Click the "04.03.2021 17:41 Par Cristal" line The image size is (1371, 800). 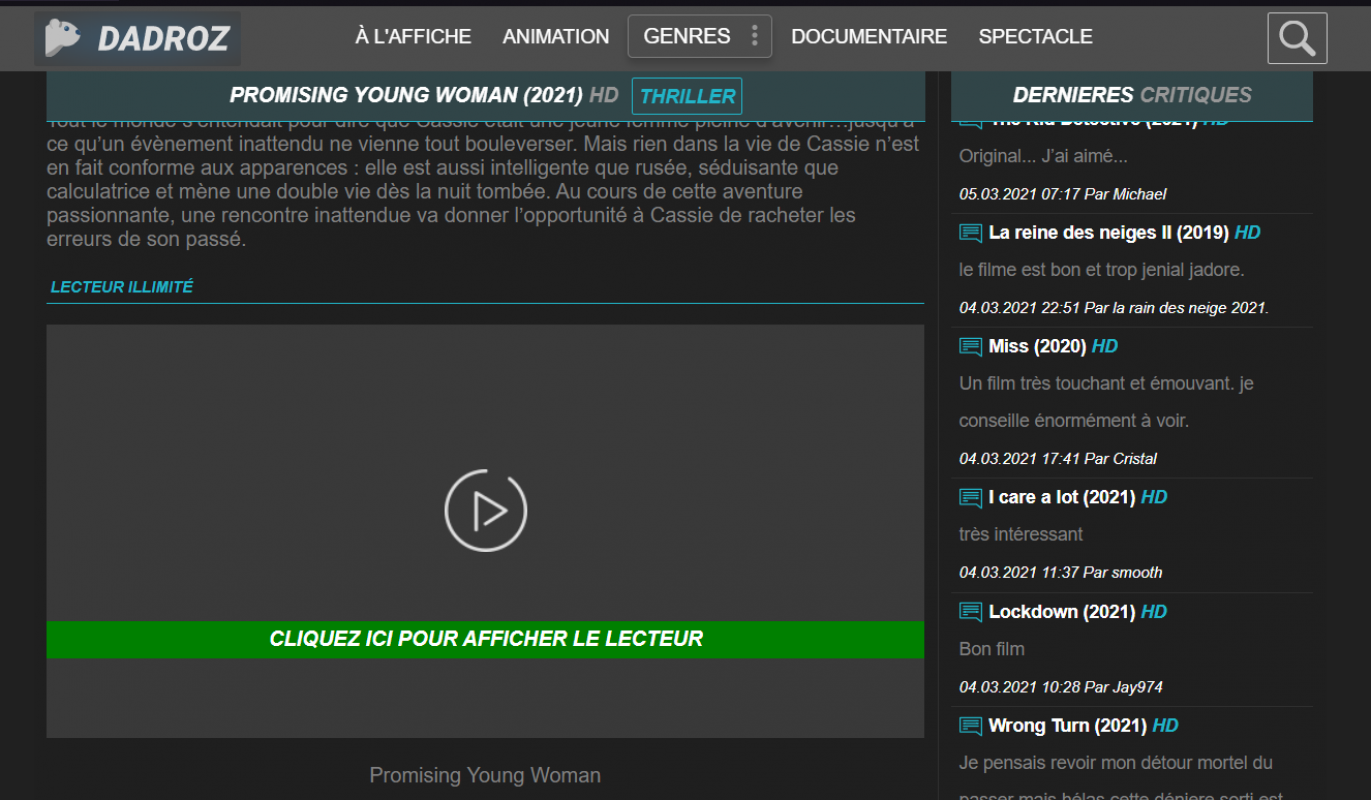point(1058,459)
